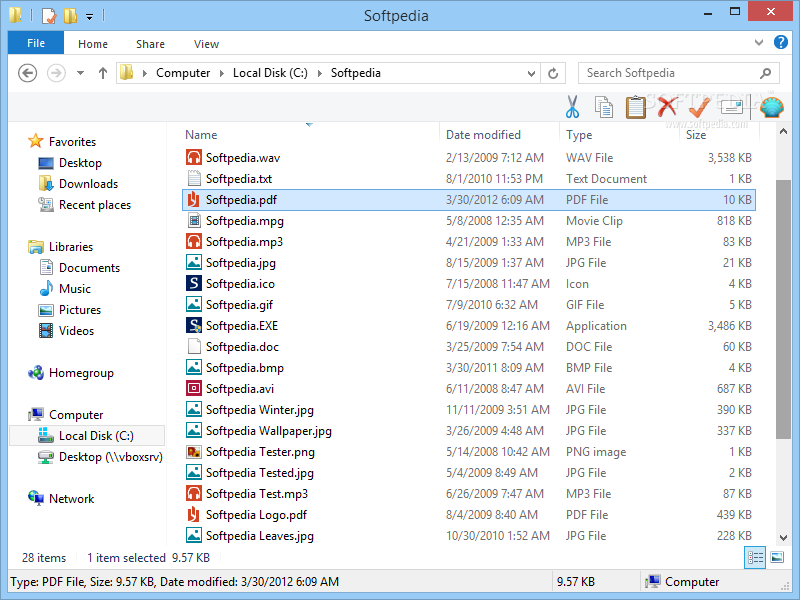Click the New folder quick access icon
This screenshot has height=600, width=800.
tap(70, 15)
